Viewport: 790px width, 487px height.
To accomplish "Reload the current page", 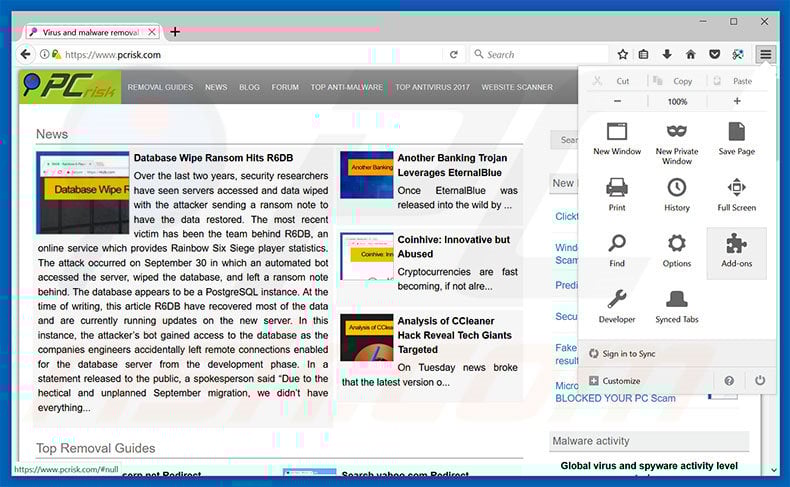I will (x=453, y=54).
